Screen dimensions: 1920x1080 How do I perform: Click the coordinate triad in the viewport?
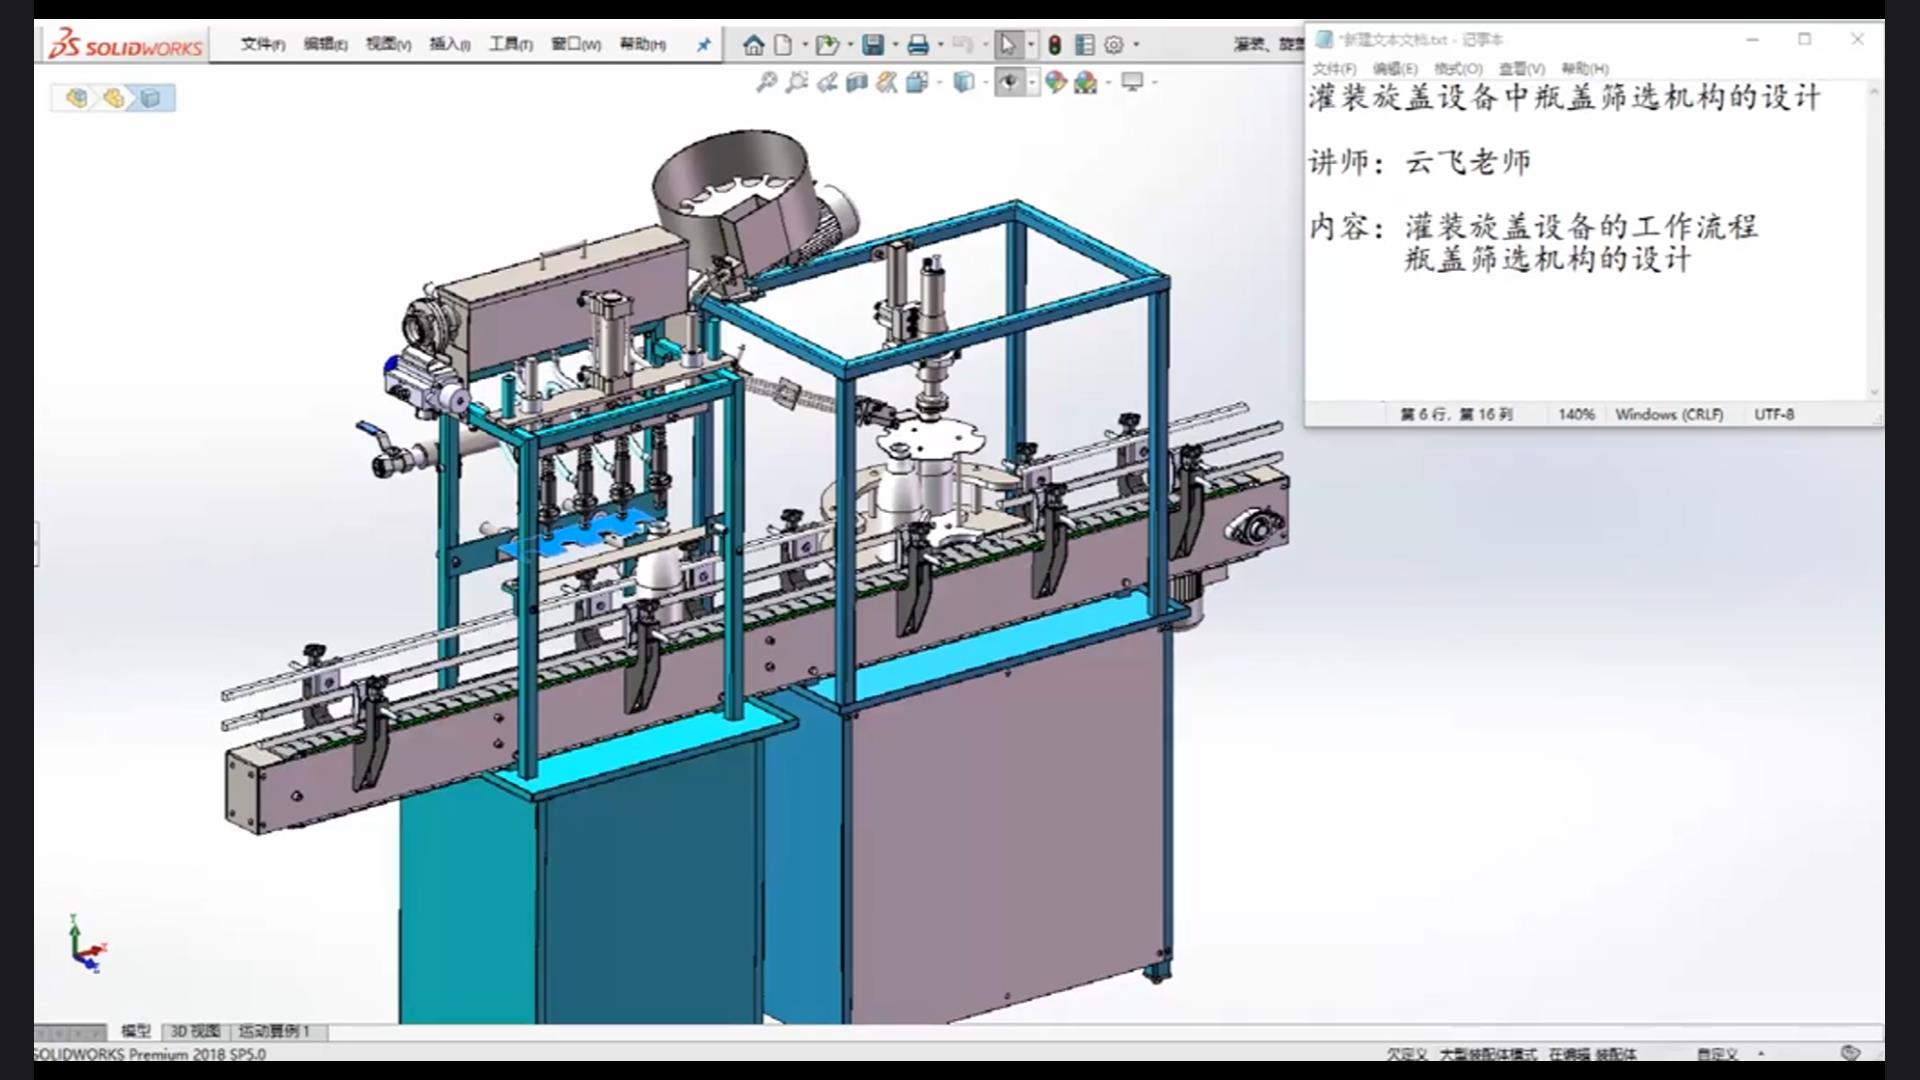(87, 943)
